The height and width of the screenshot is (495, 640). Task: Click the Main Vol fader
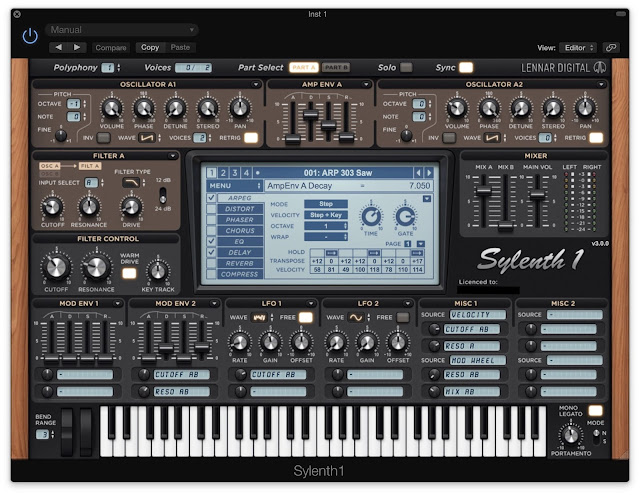tap(538, 195)
